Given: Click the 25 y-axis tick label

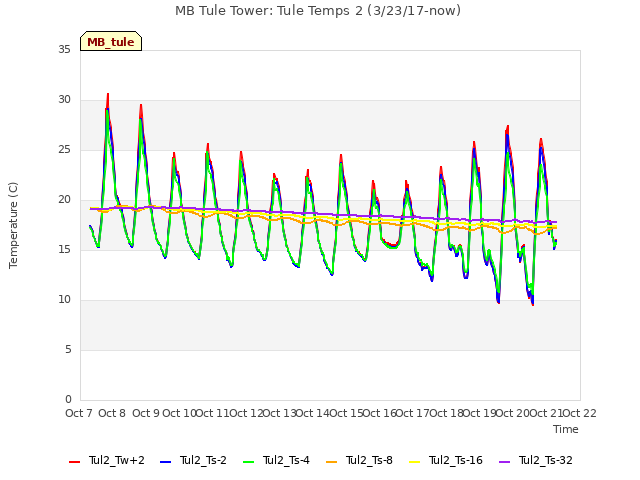Looking at the screenshot, I should (x=64, y=149).
